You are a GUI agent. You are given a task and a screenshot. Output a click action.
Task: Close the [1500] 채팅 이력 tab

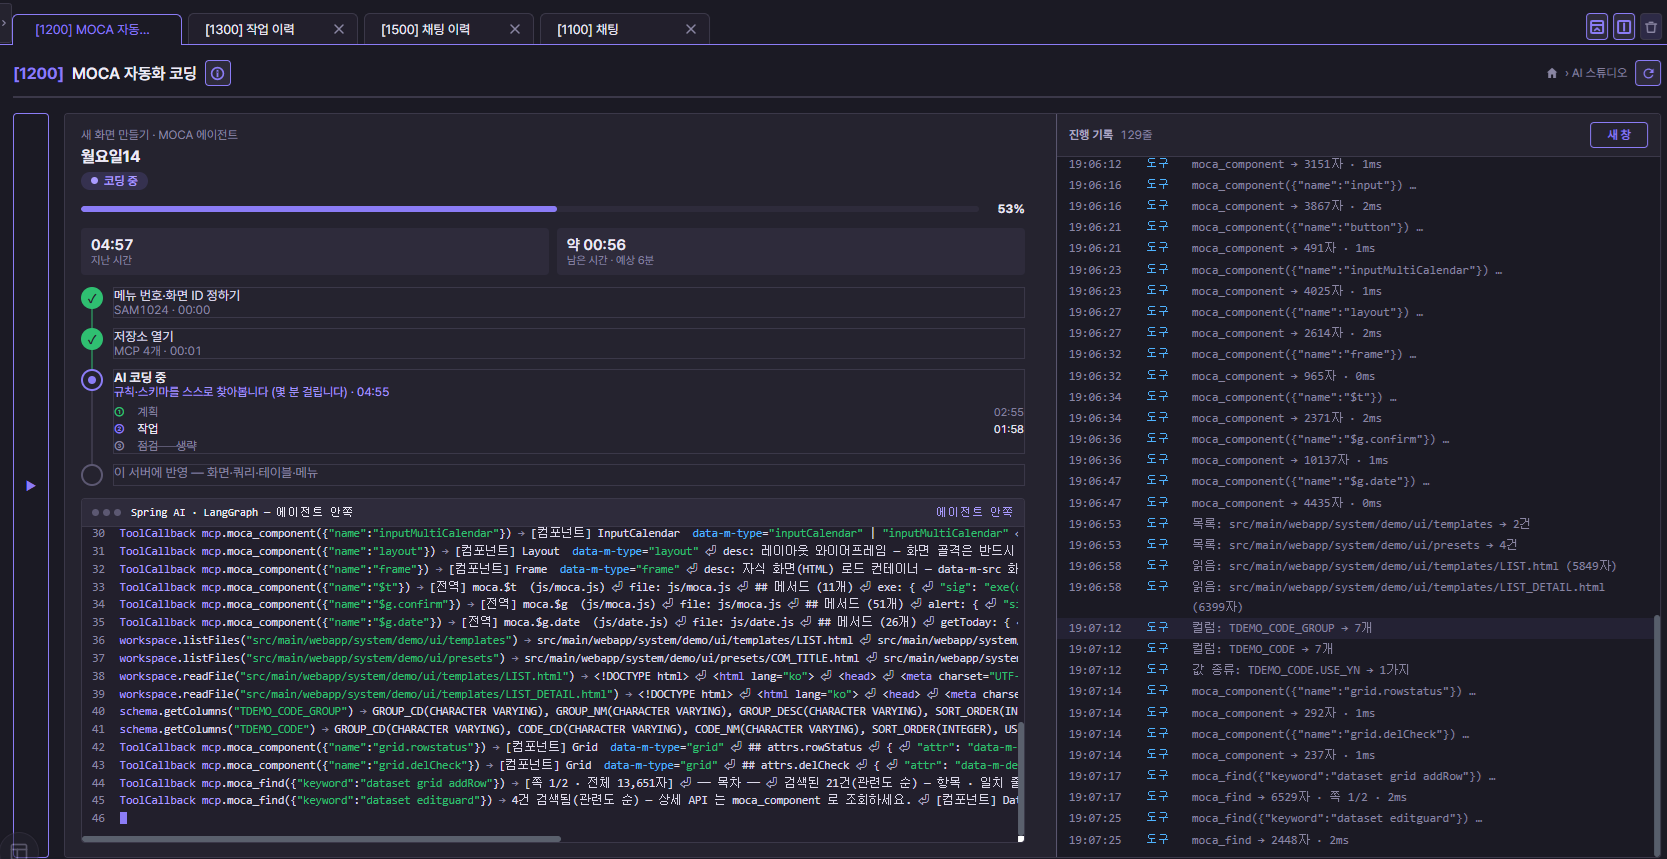[x=515, y=29]
